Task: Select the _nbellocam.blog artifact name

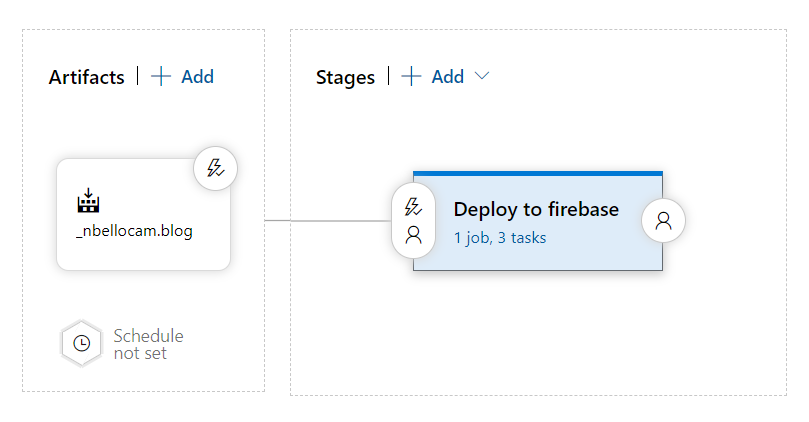Action: point(134,231)
